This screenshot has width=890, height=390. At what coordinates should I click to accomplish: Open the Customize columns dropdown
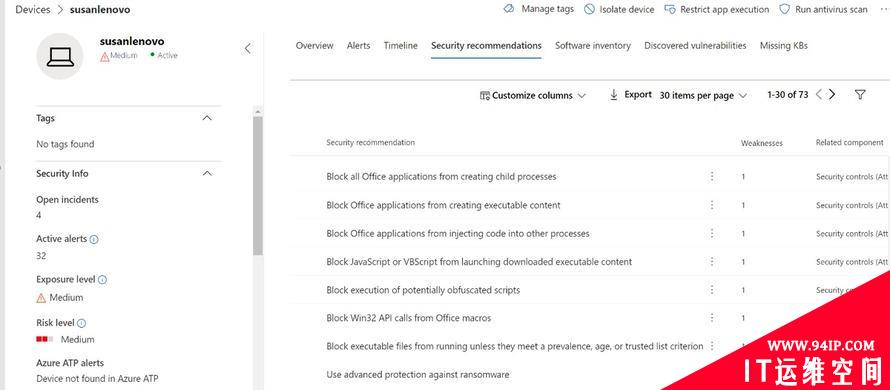pyautogui.click(x=532, y=95)
